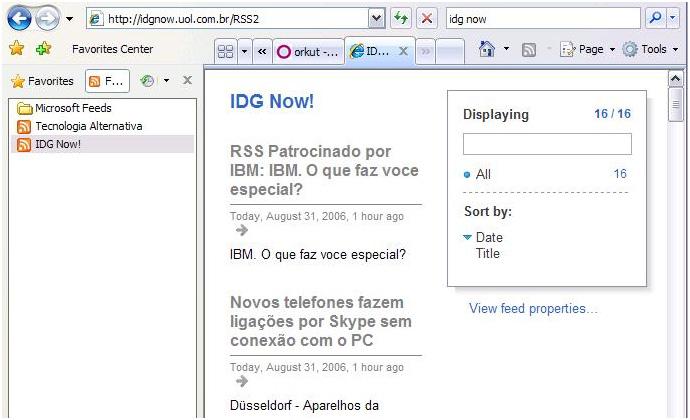This screenshot has height=420, width=690.
Task: Click text 'IBM. O que faz voce especial?'
Action: tap(318, 254)
